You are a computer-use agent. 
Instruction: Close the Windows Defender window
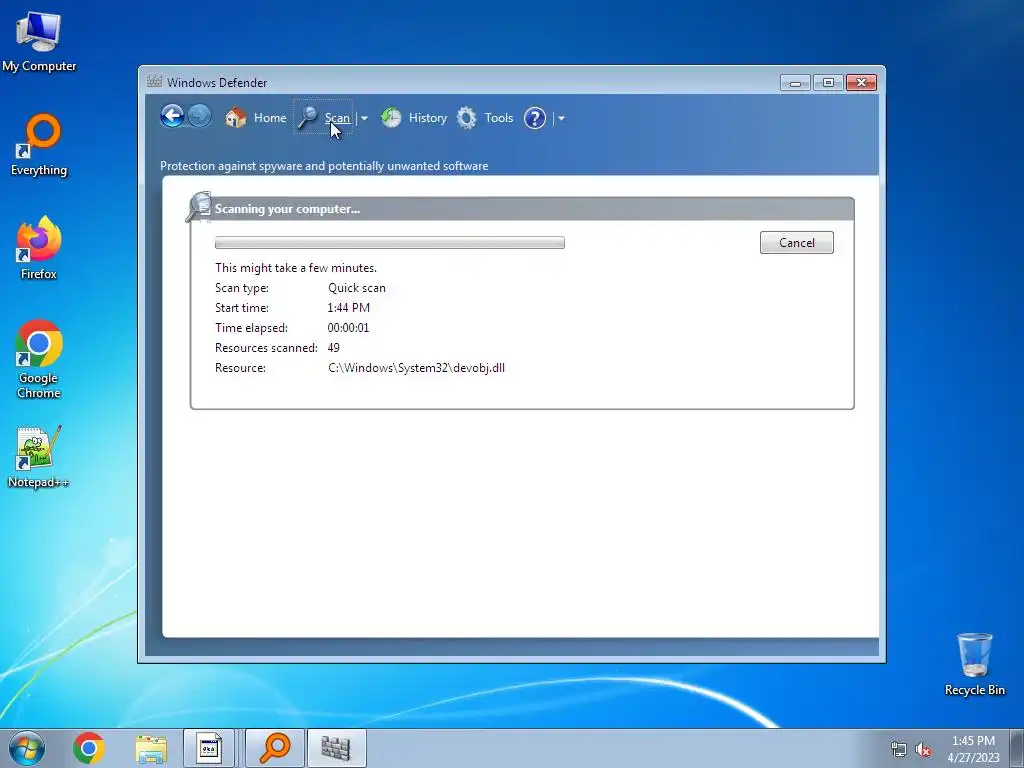tap(861, 82)
